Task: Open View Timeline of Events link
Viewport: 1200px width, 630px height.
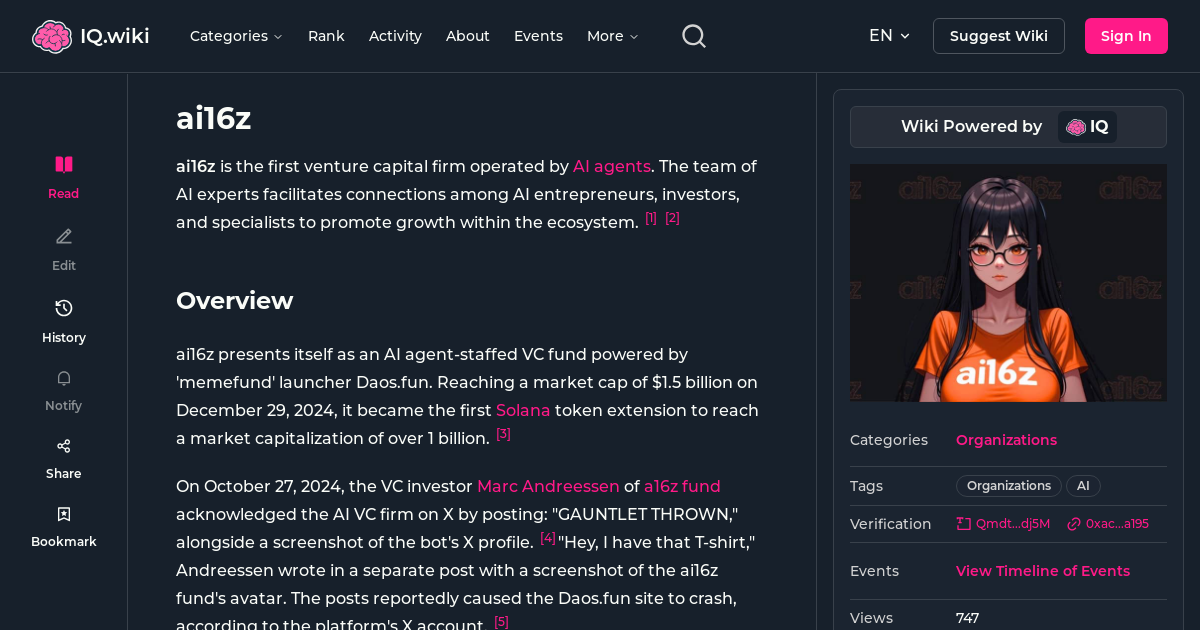Action: tap(1042, 571)
